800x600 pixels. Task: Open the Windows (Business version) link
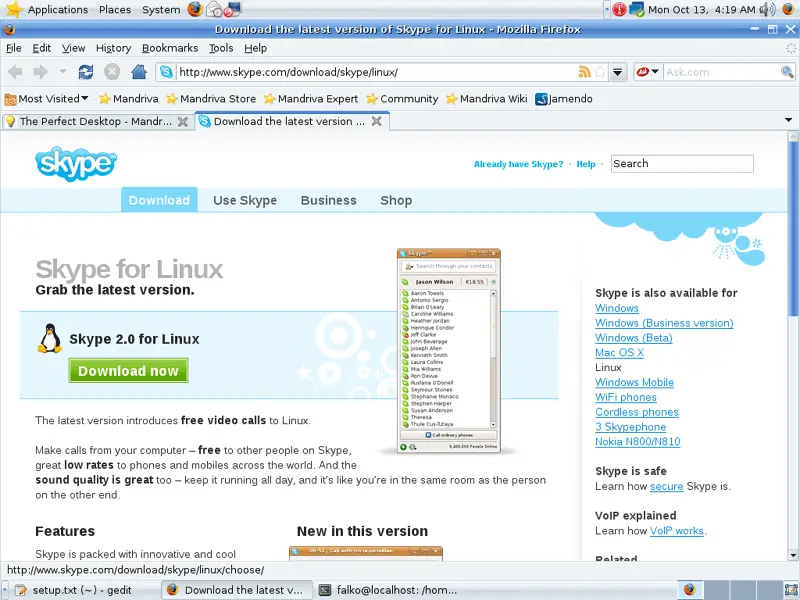664,323
